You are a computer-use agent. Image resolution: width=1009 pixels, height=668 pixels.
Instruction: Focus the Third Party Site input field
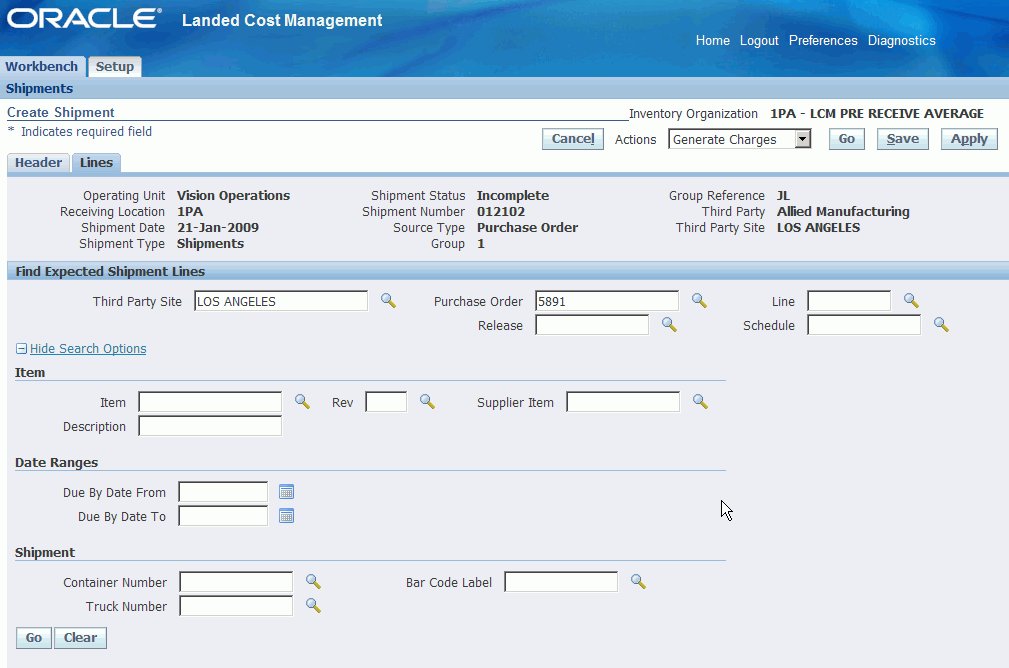pyautogui.click(x=281, y=301)
